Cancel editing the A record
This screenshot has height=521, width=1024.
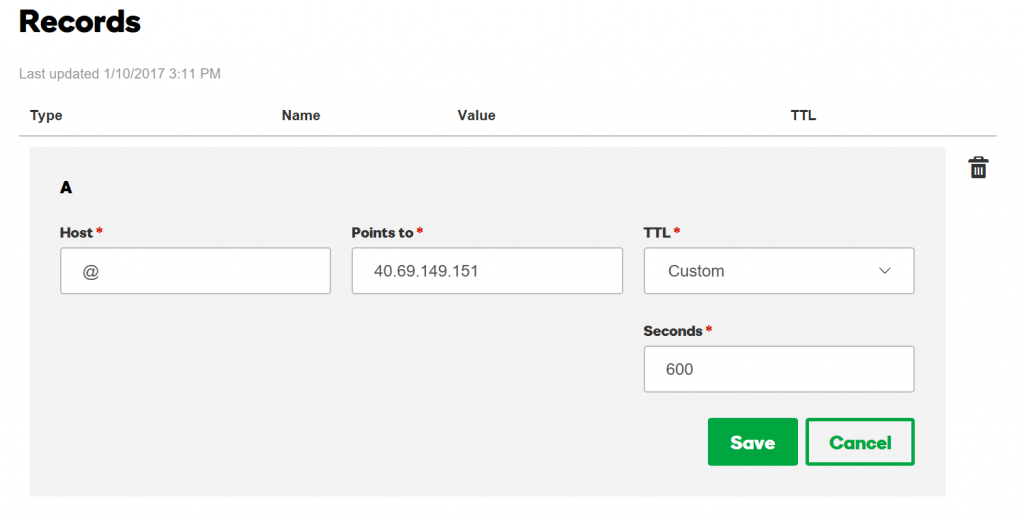(x=860, y=442)
